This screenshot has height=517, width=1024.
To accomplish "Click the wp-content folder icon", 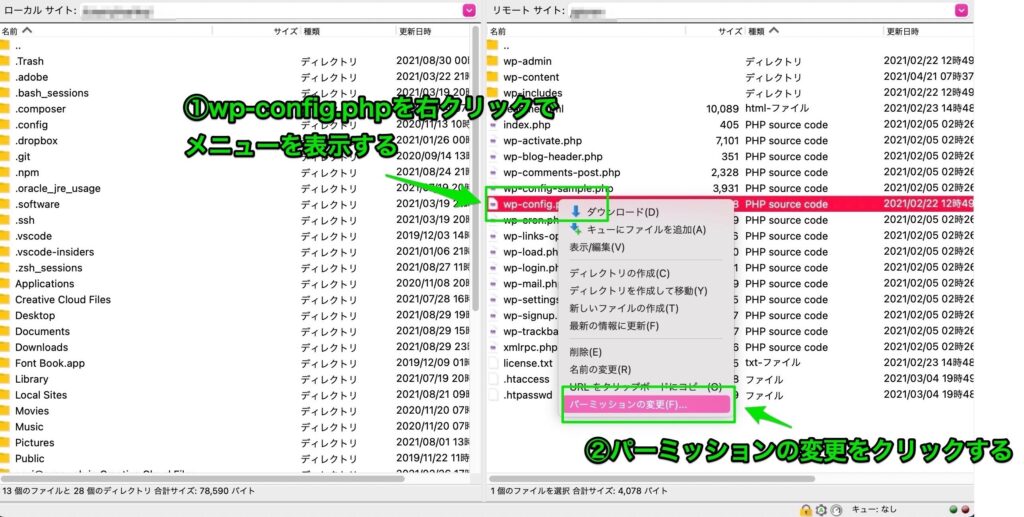I will pos(492,77).
